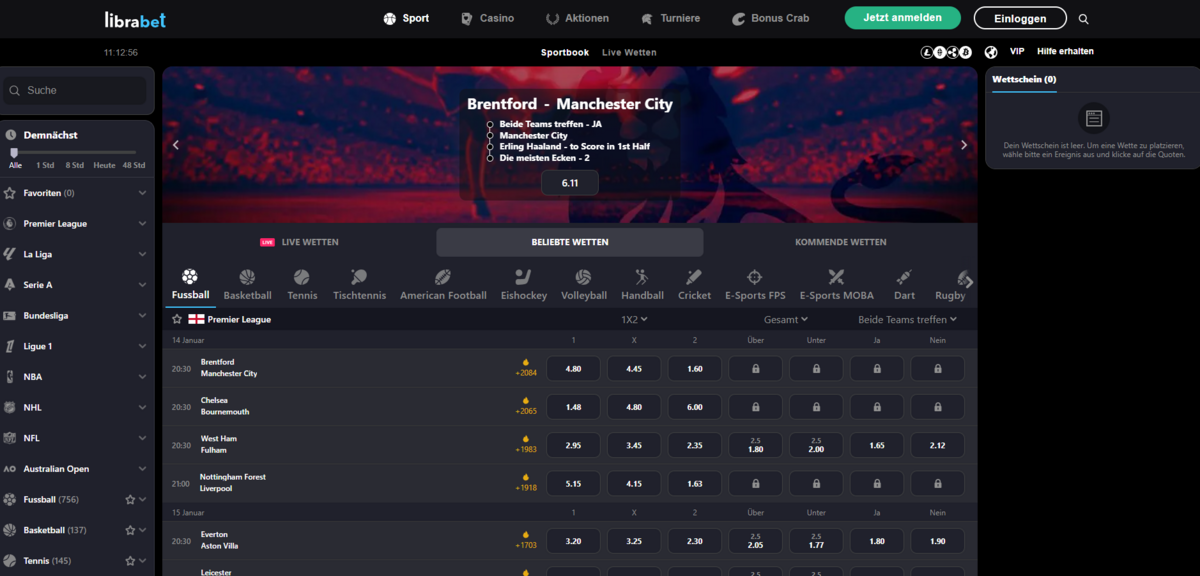Toggle favorite star for Basketball in sidebar
Screen dimensions: 1200x576
point(129,530)
